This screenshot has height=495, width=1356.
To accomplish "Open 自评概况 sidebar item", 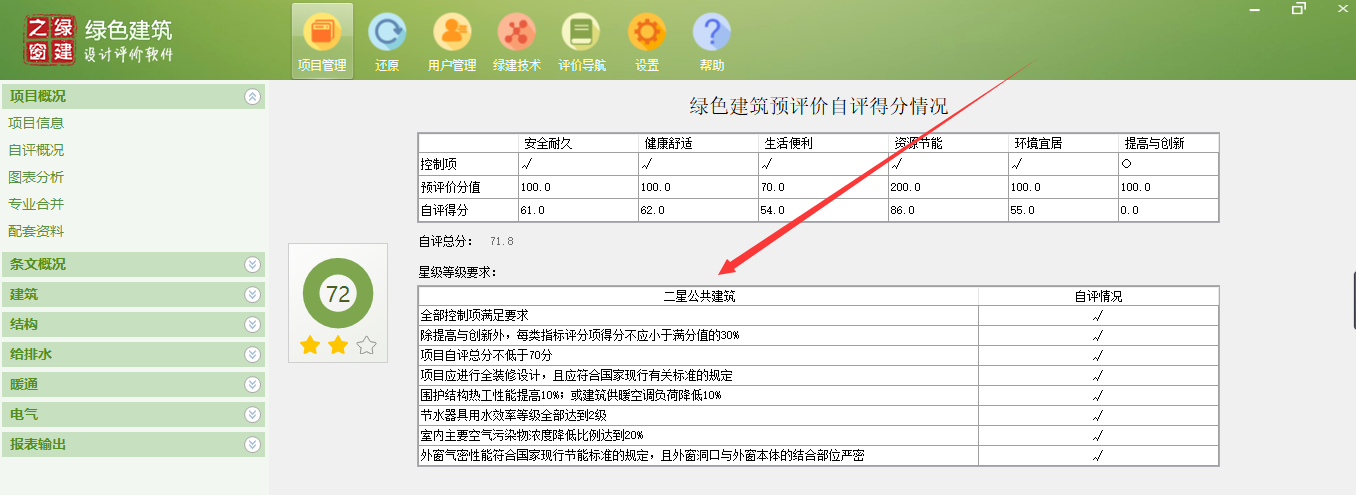I will click(x=36, y=150).
